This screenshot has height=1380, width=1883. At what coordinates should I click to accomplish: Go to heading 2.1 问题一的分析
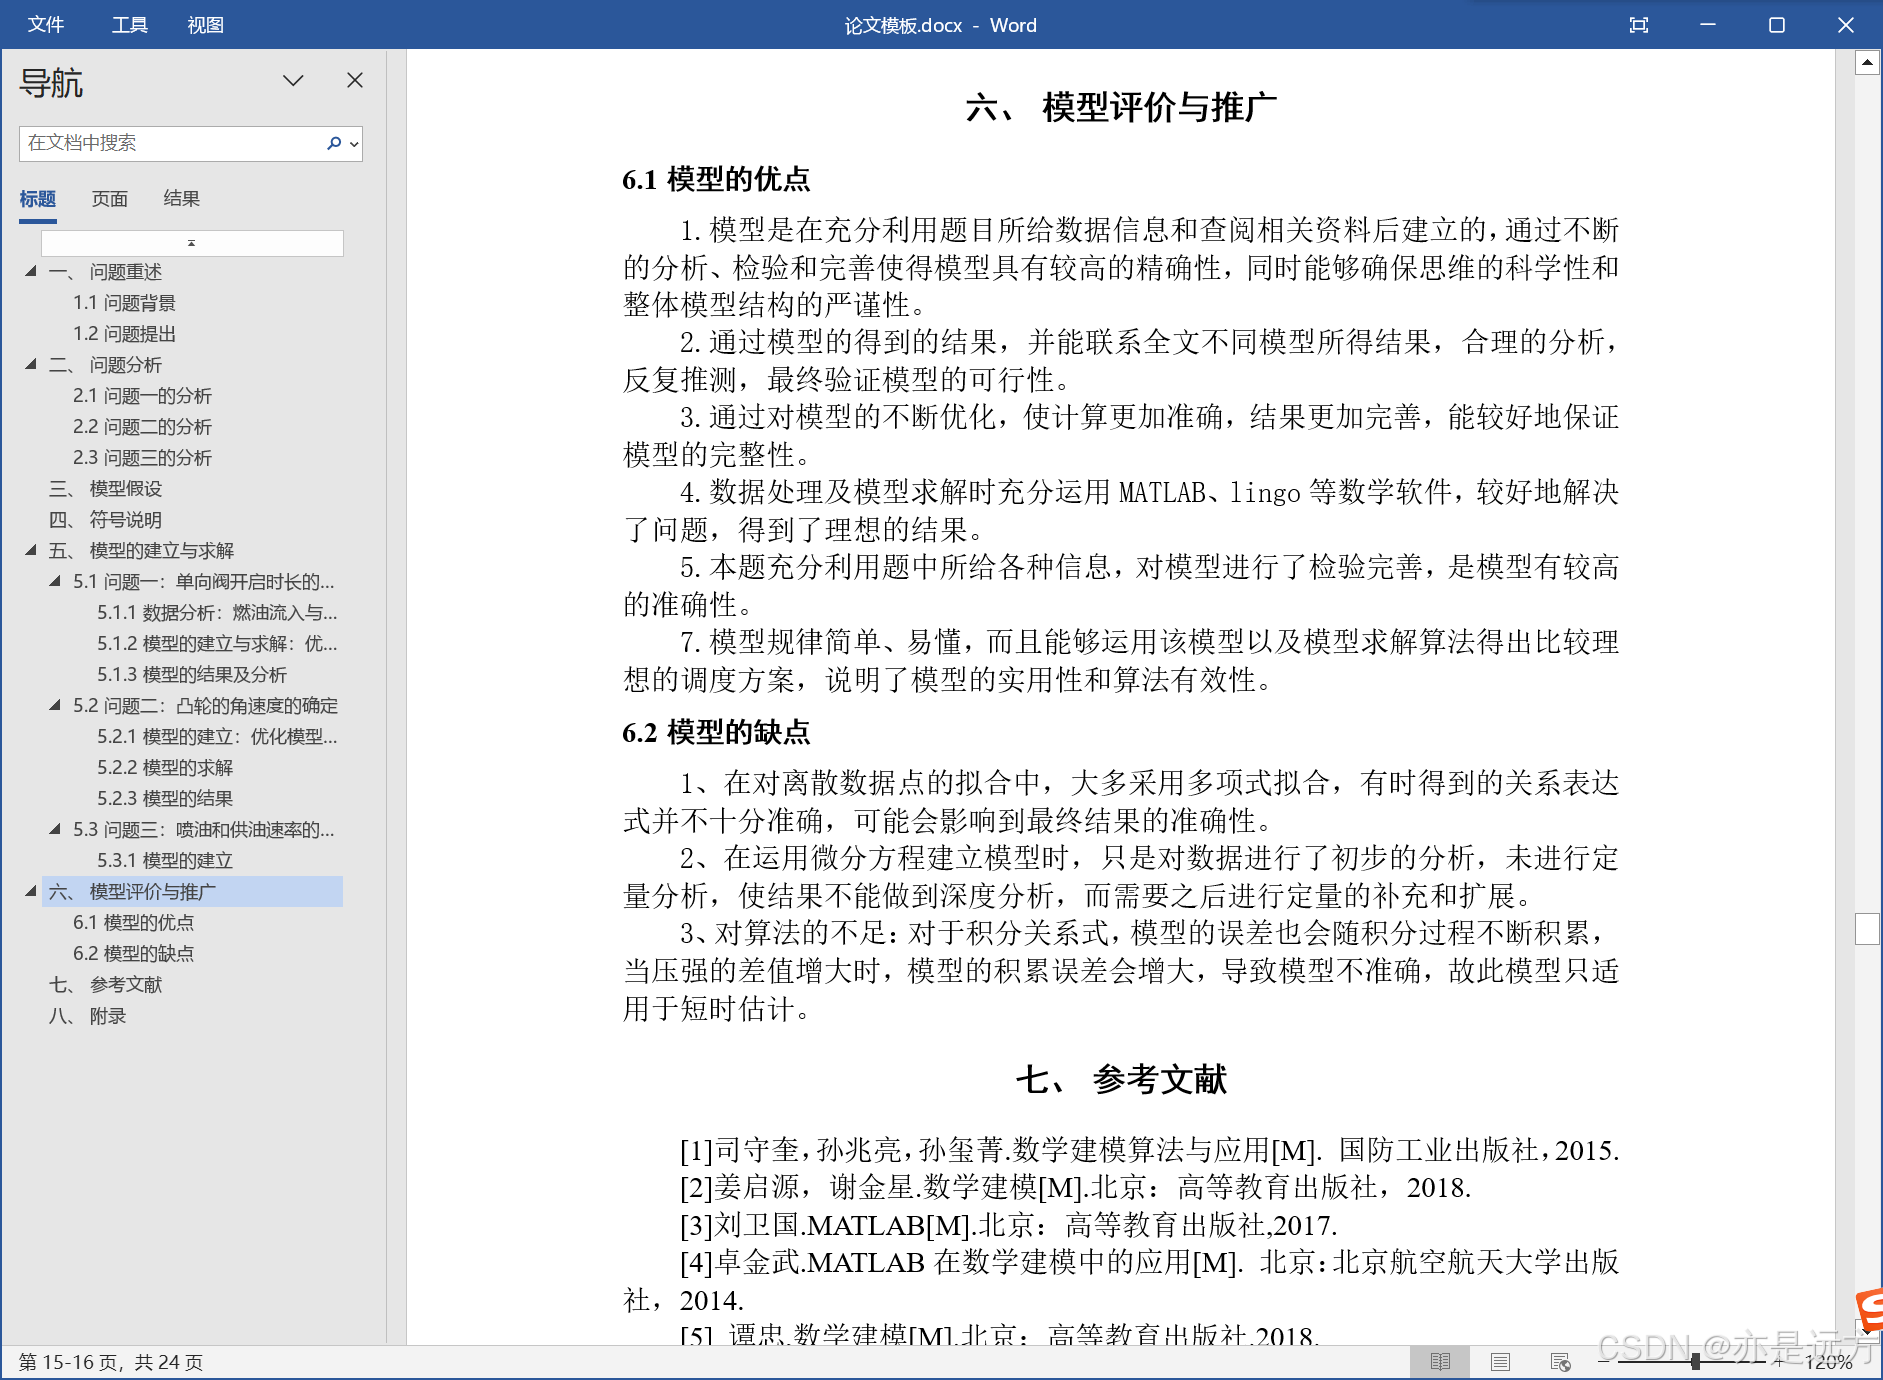(142, 396)
